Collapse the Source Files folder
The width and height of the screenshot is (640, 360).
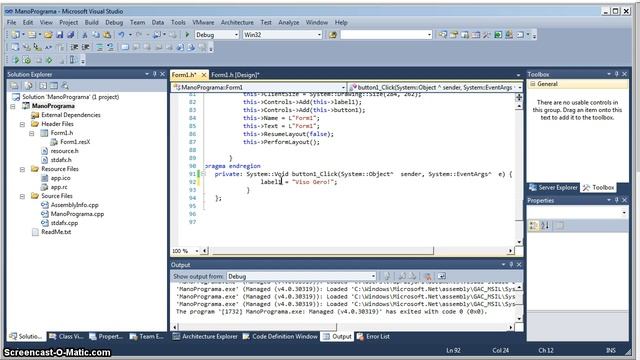tap(22, 196)
